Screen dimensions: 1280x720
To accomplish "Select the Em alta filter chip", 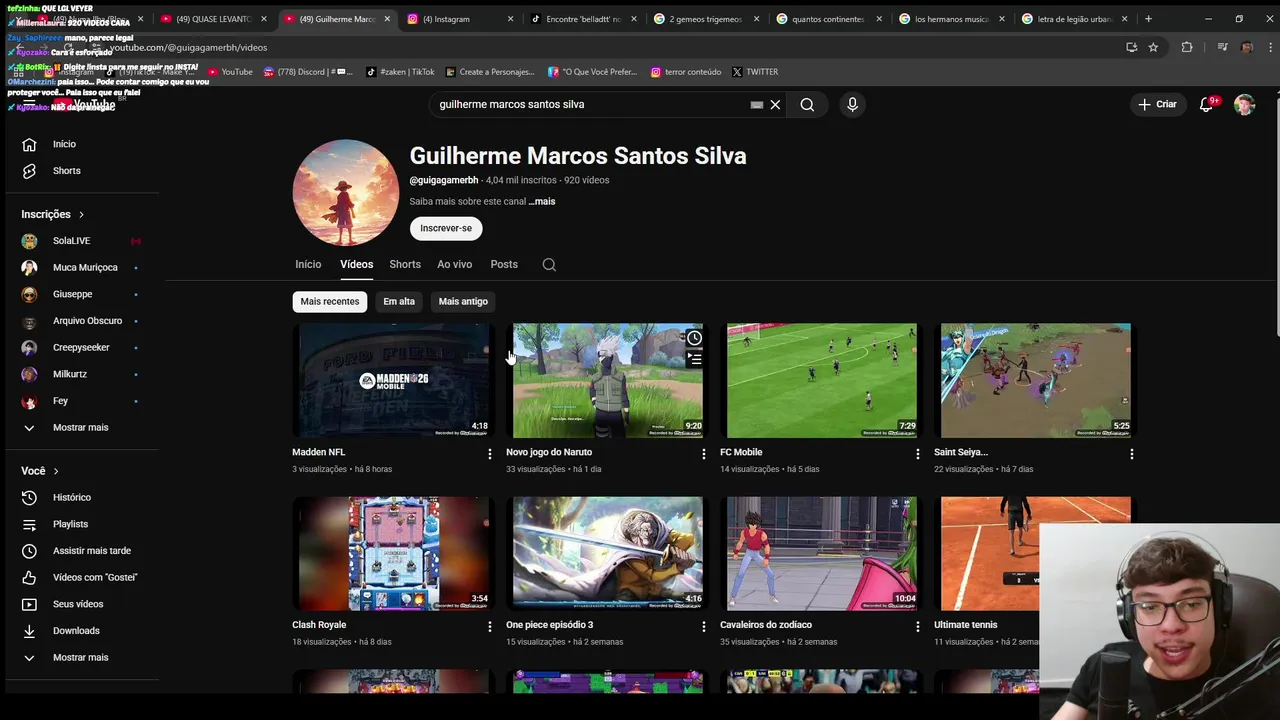I will (x=399, y=302).
